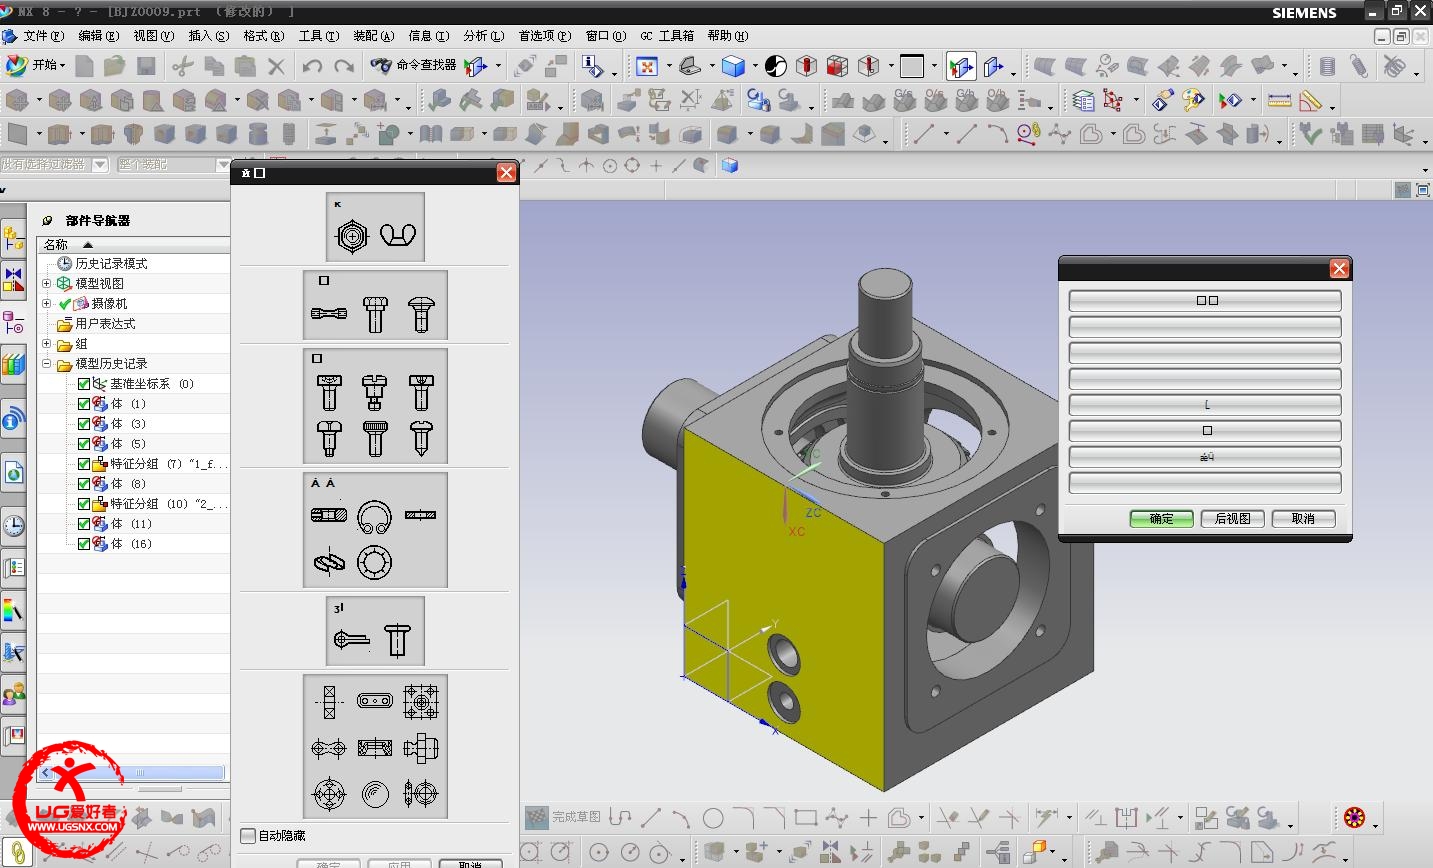Open the selection filter dropdown
This screenshot has height=868, width=1433.
(100, 165)
